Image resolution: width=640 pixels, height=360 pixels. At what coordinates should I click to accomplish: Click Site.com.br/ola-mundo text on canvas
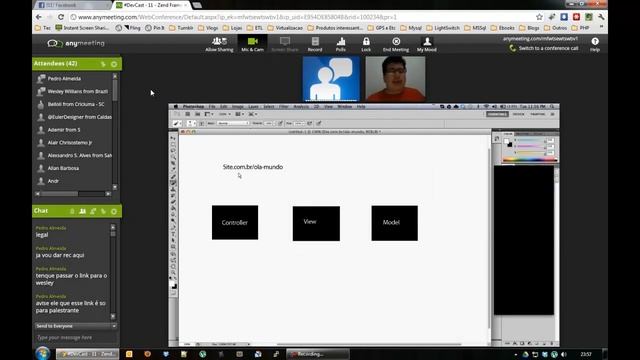click(253, 167)
